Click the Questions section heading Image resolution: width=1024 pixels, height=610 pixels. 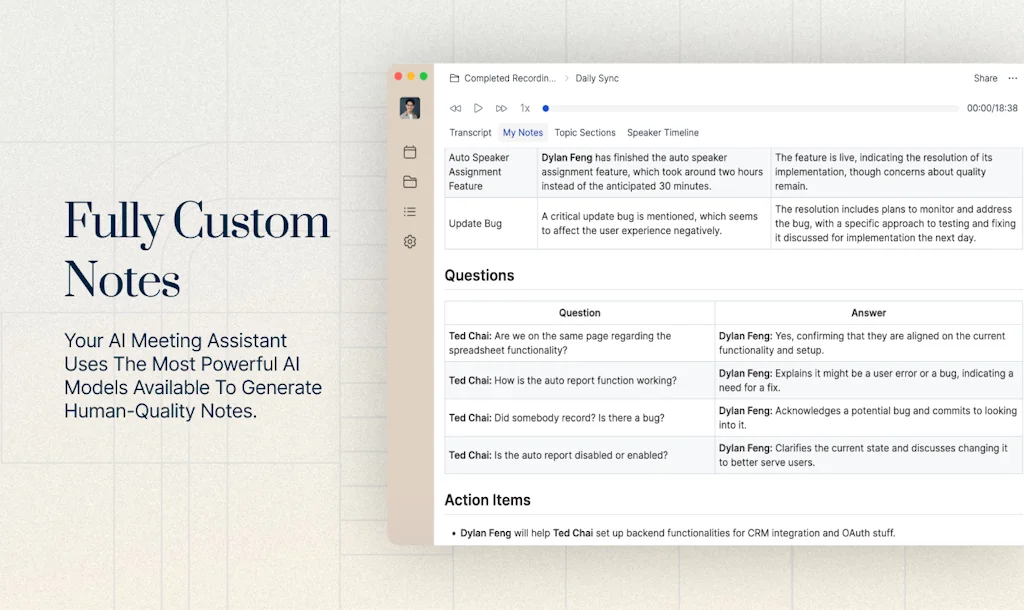click(479, 276)
